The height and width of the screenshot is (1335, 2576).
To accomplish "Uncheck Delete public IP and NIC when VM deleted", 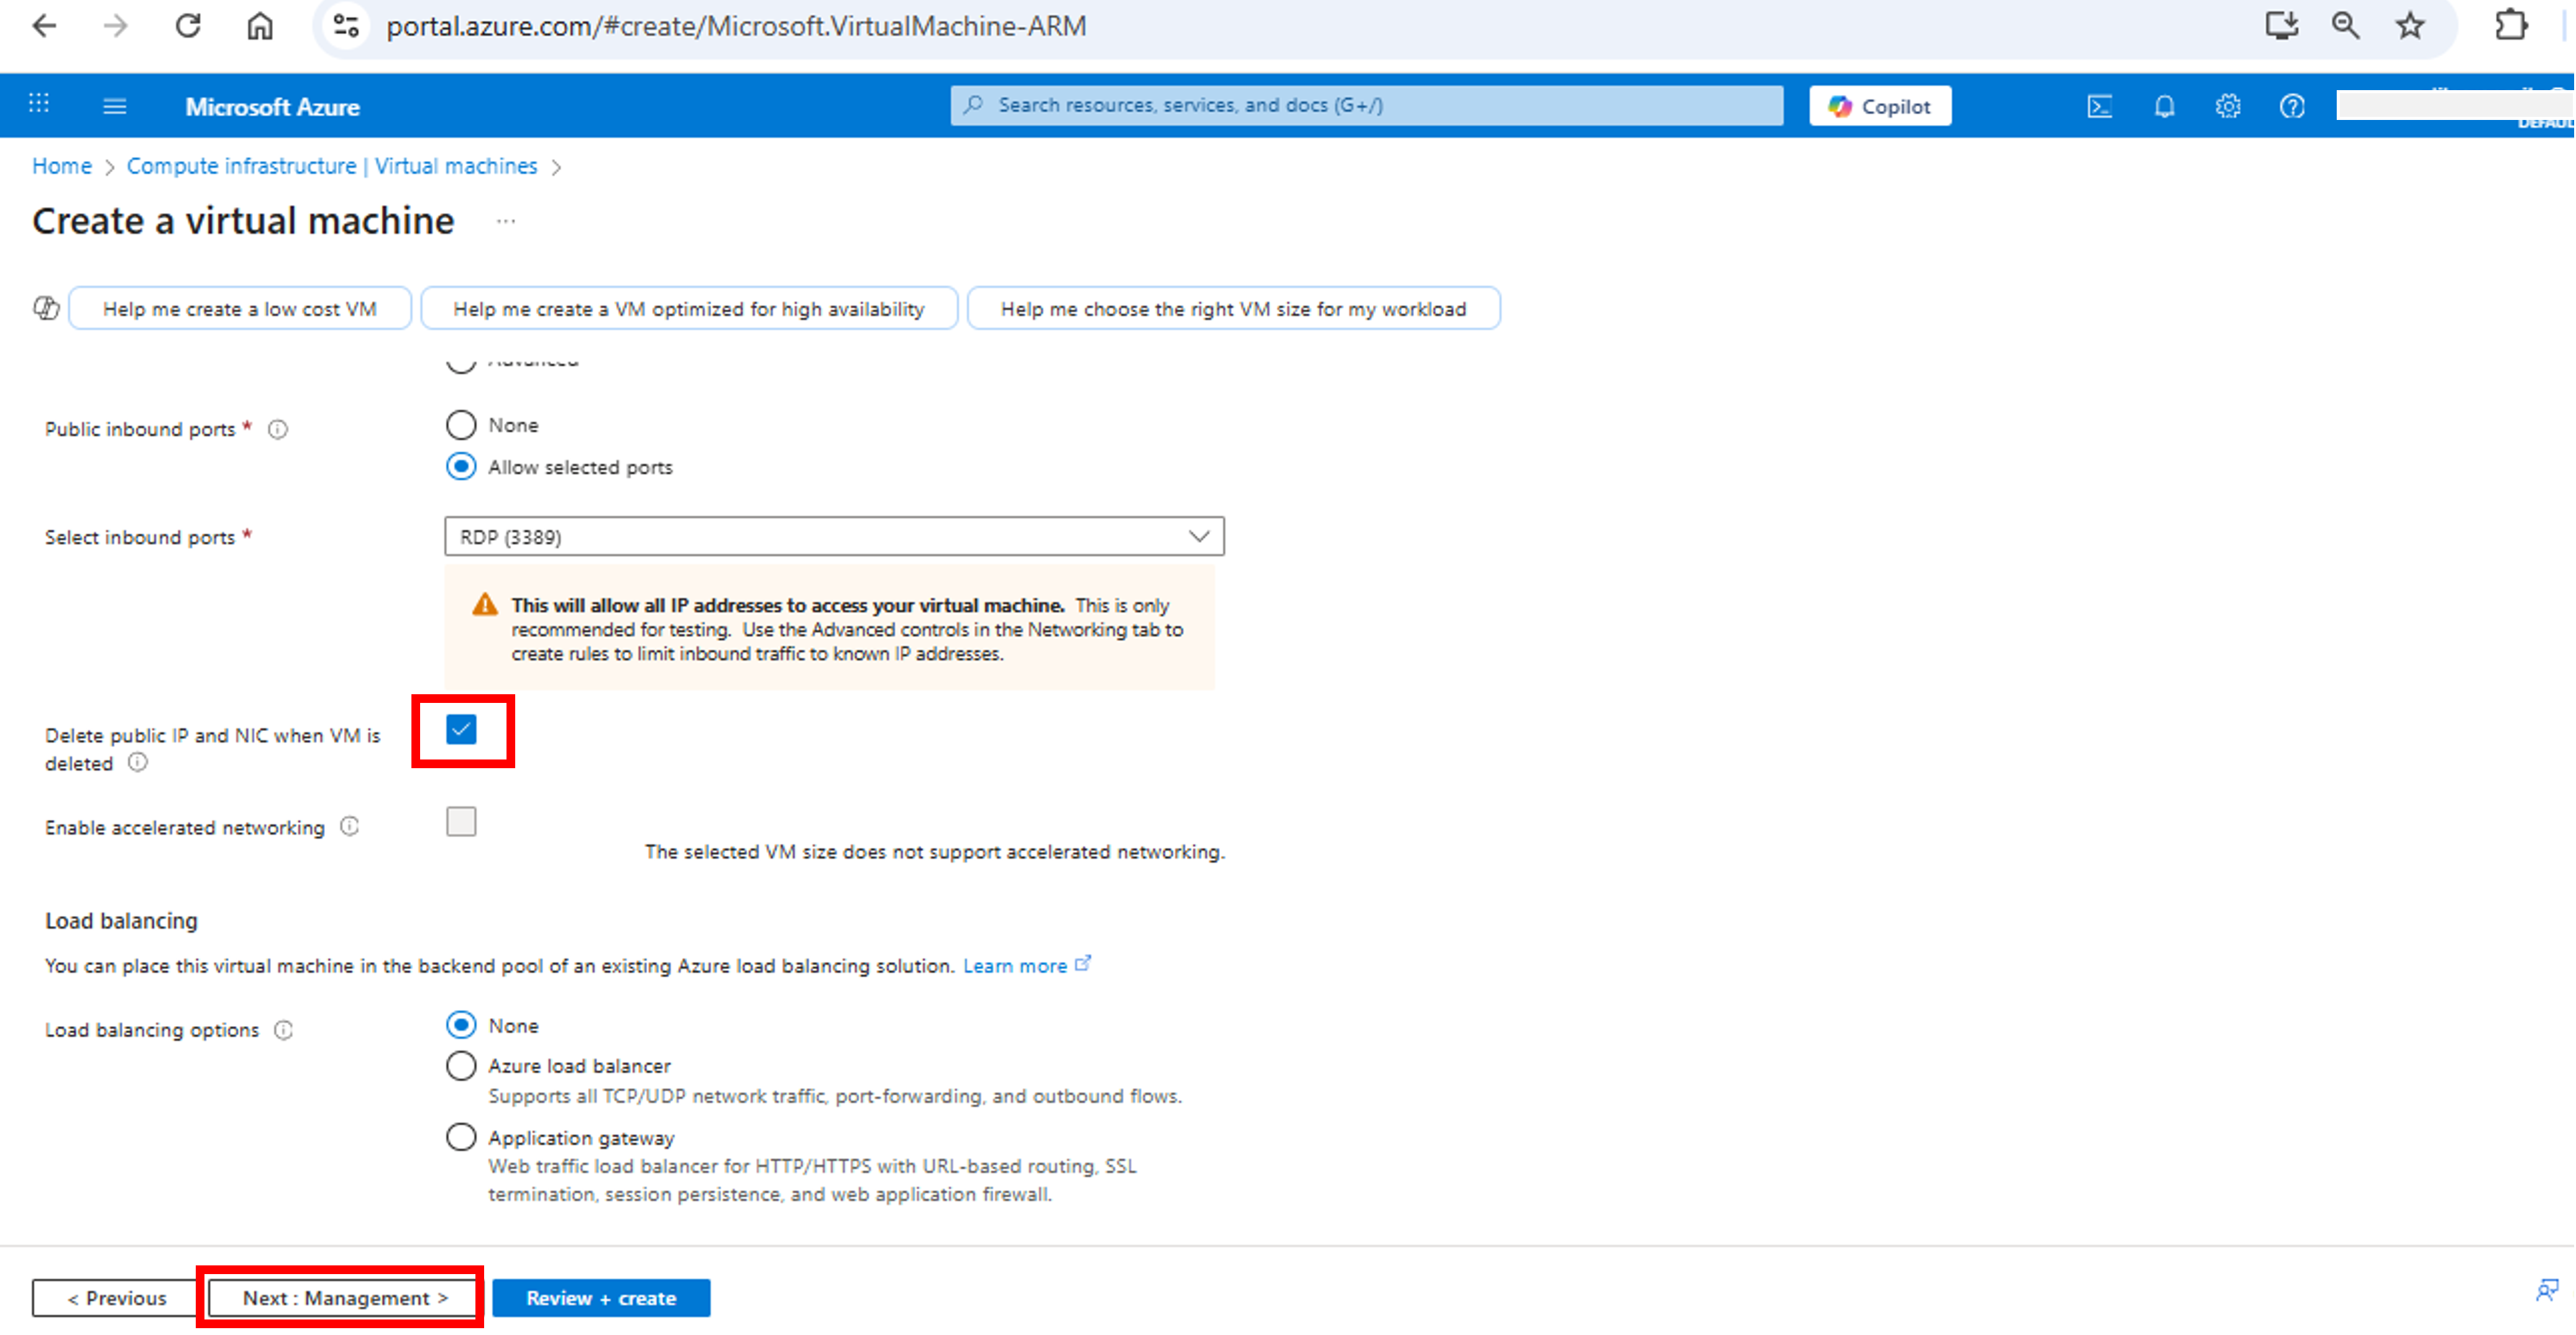I will coord(461,731).
